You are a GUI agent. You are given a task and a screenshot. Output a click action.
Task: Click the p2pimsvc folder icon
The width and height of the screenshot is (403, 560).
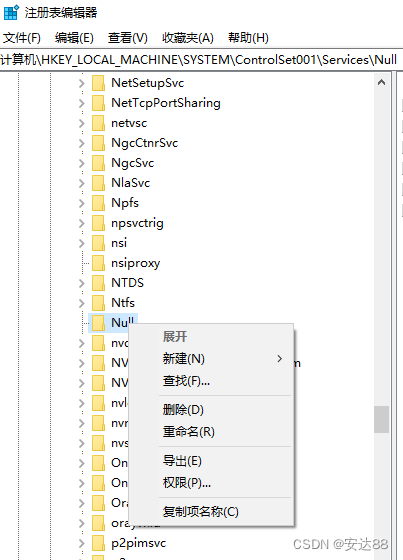pos(98,543)
